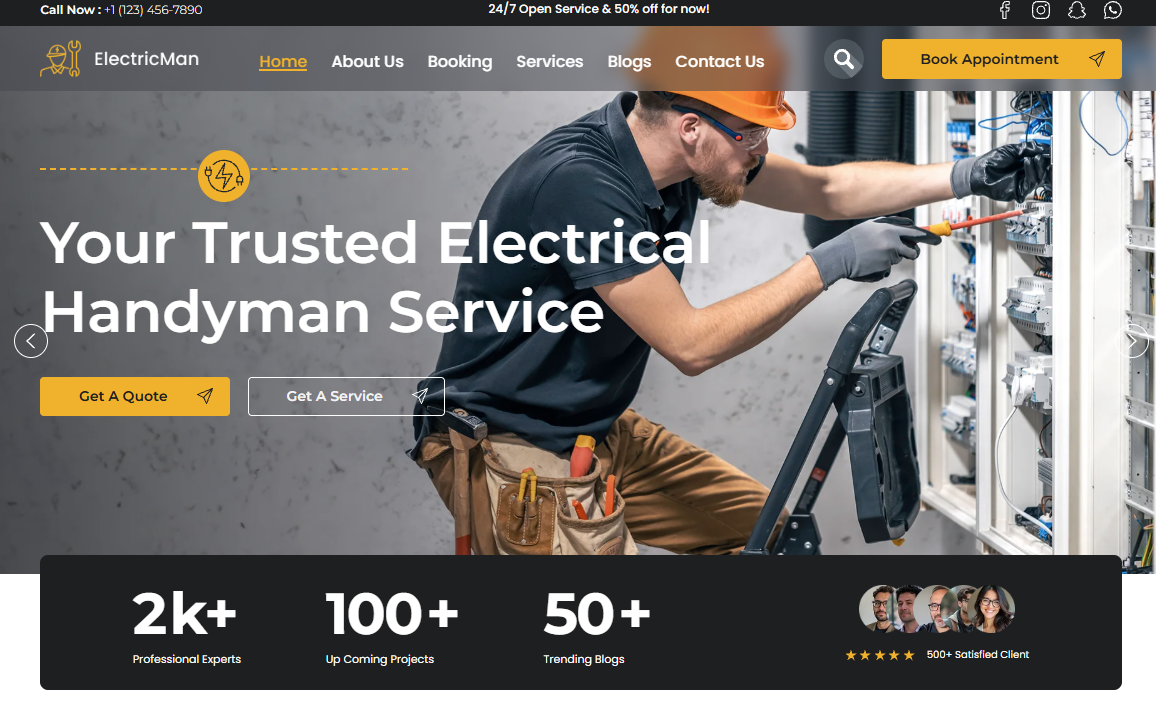Navigate to Booking menu item
Image resolution: width=1156 pixels, height=723 pixels.
(460, 62)
